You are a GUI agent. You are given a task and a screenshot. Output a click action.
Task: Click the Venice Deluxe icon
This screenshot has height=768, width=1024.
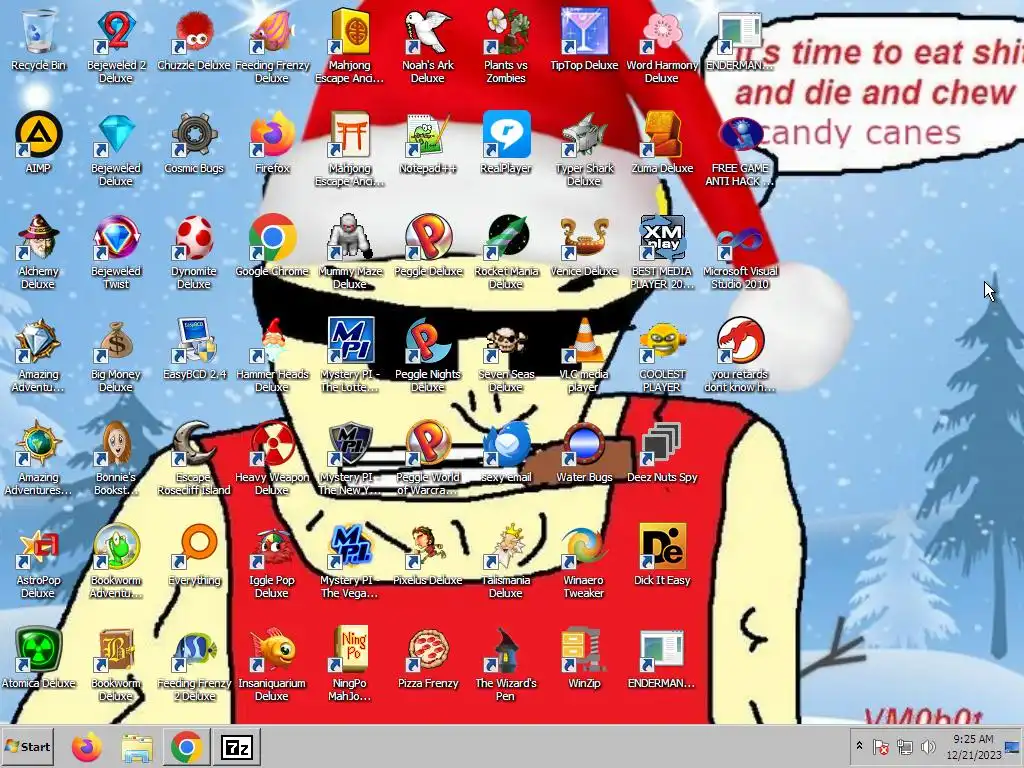(x=584, y=247)
